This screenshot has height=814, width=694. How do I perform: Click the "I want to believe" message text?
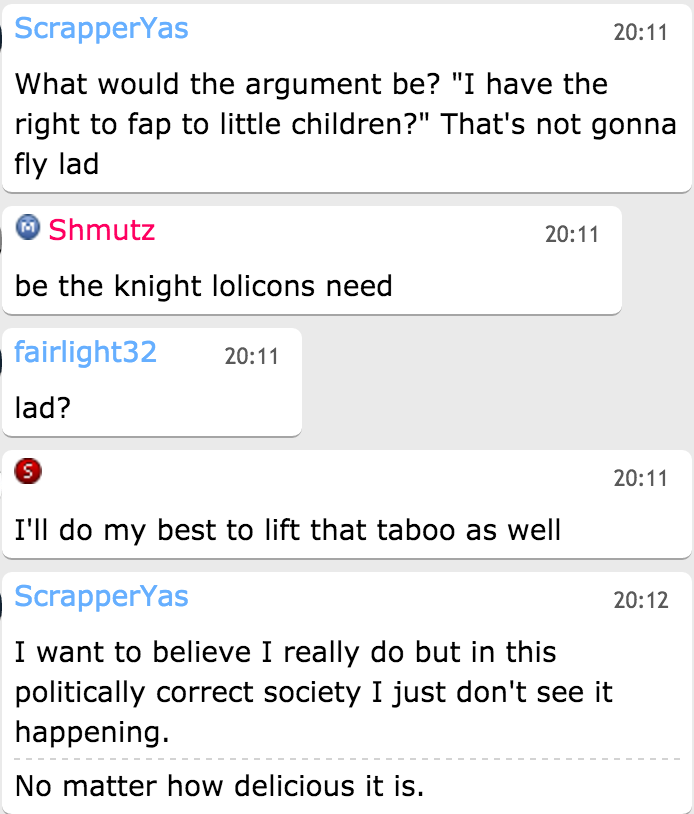[313, 692]
